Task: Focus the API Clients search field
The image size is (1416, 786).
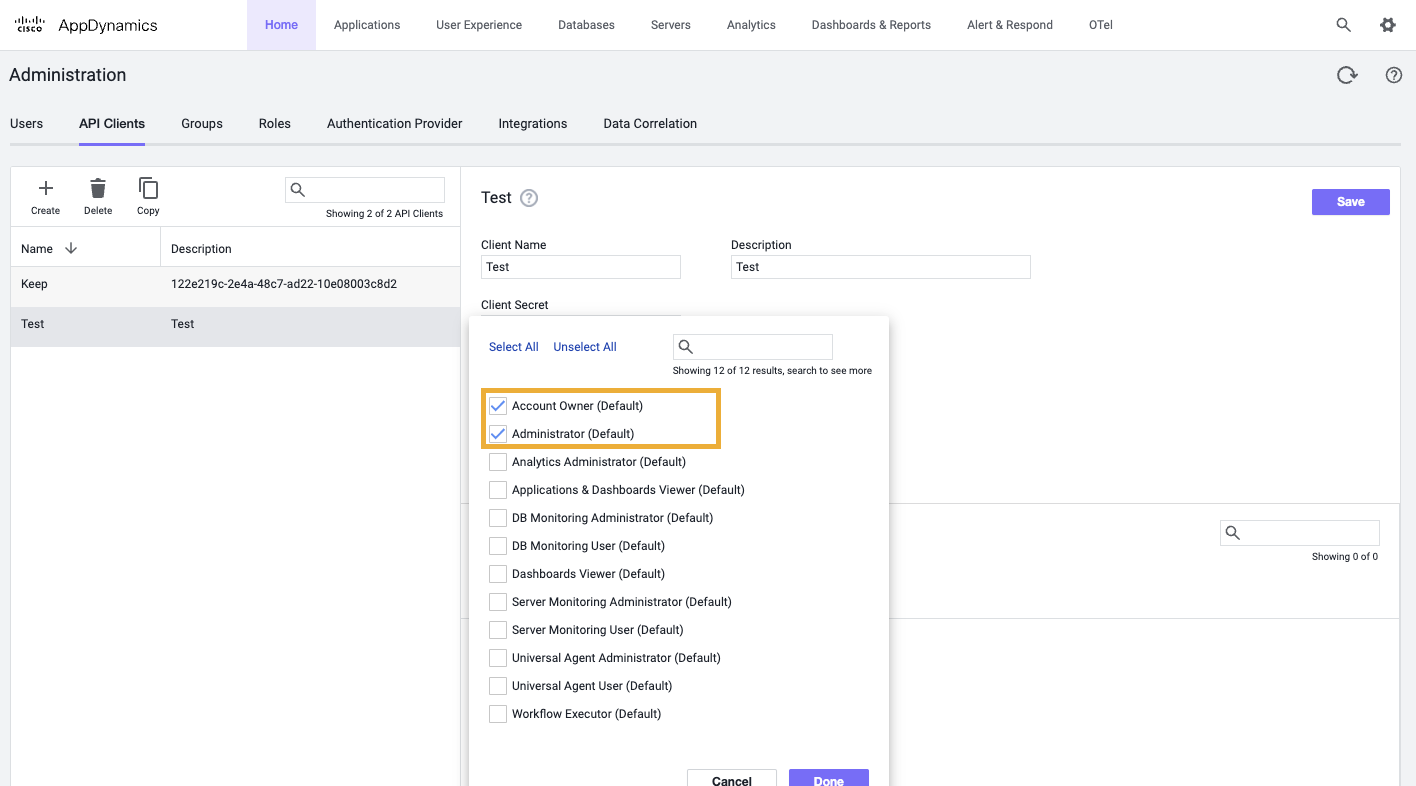Action: click(x=365, y=190)
